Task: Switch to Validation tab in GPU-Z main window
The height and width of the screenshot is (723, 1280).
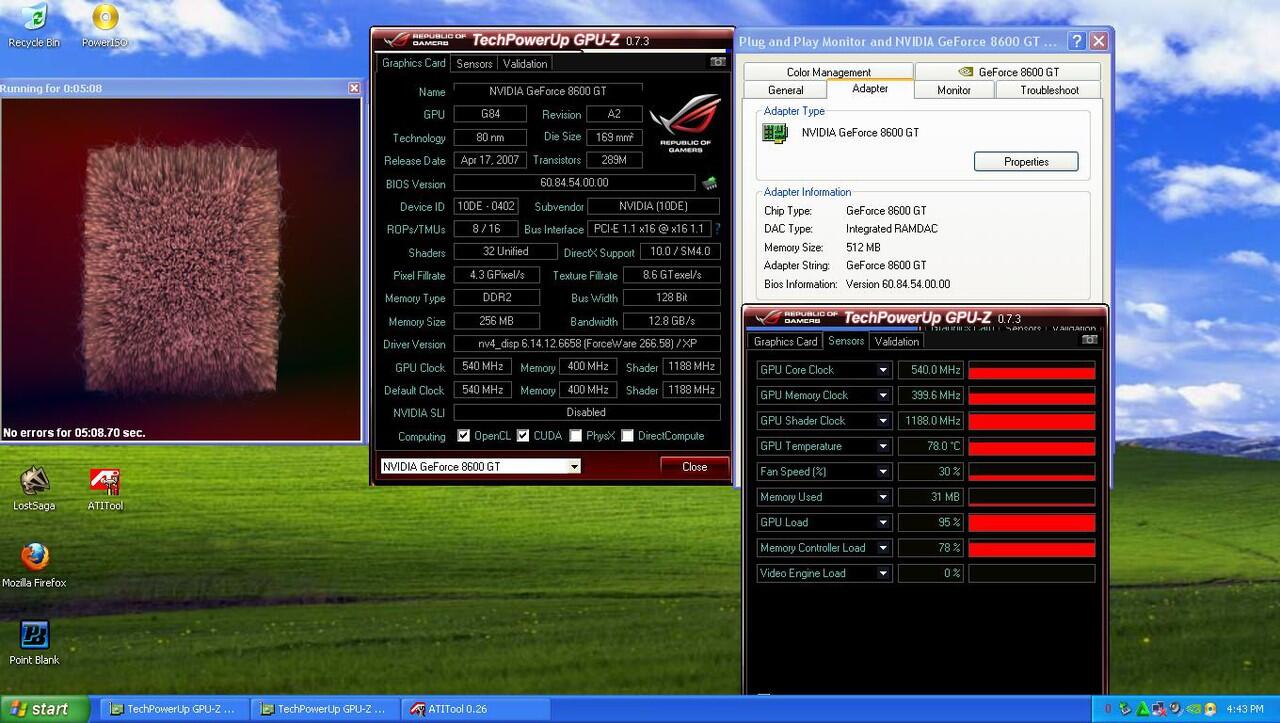Action: coord(525,63)
